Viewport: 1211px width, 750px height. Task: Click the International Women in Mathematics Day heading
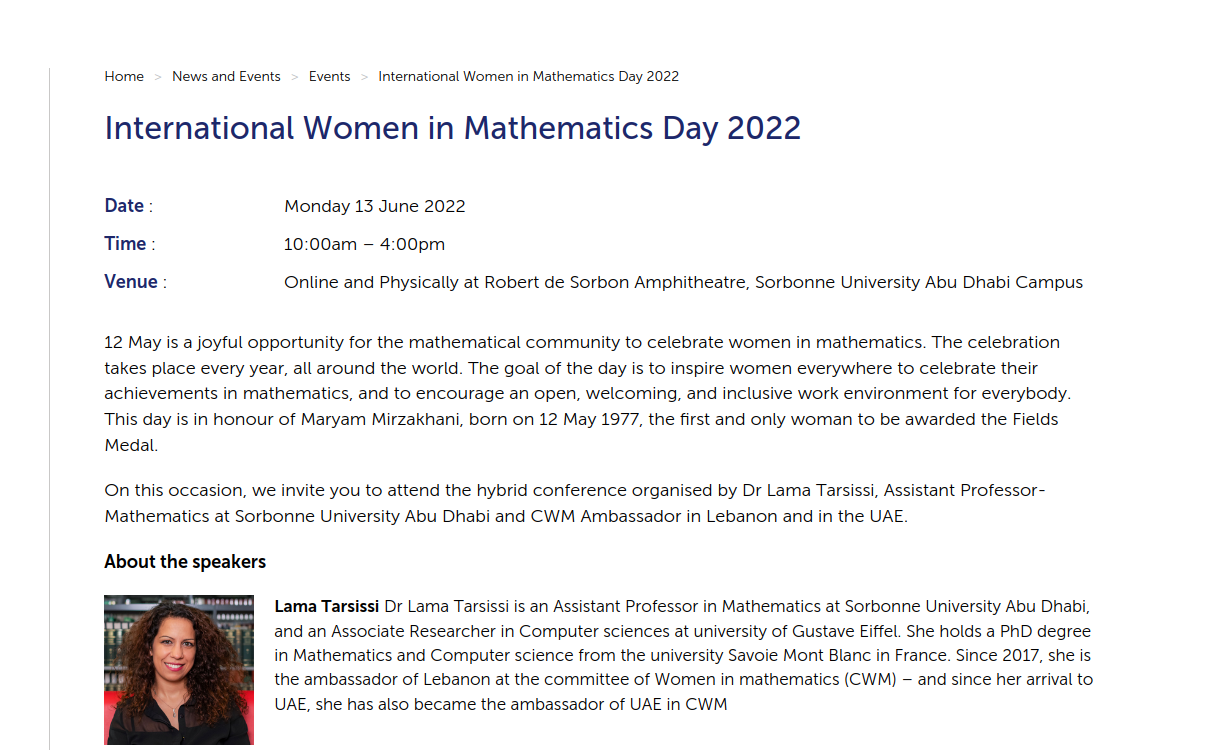pos(452,129)
